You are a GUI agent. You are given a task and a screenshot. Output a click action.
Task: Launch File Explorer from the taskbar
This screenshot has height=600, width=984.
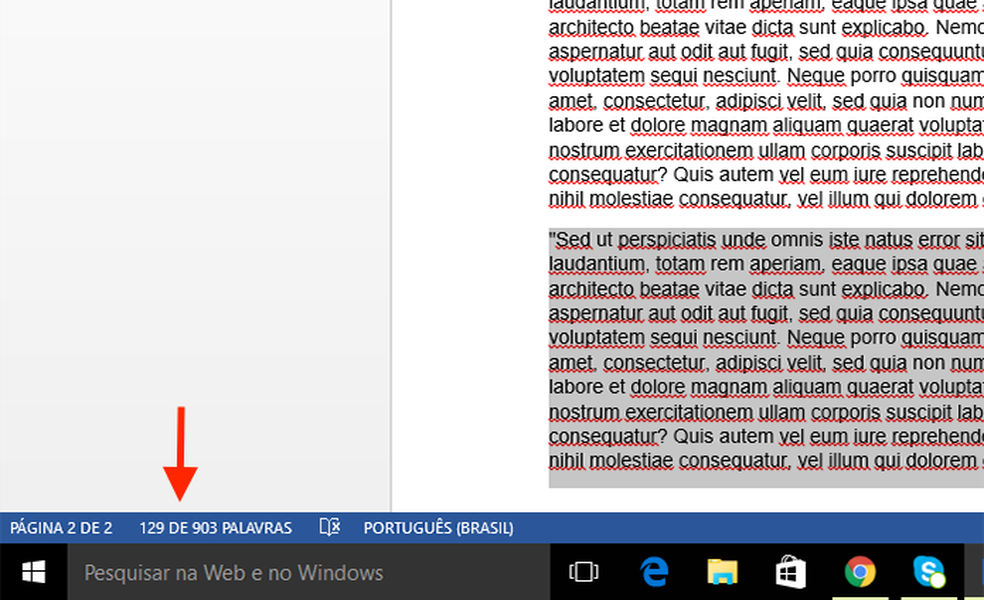point(722,572)
